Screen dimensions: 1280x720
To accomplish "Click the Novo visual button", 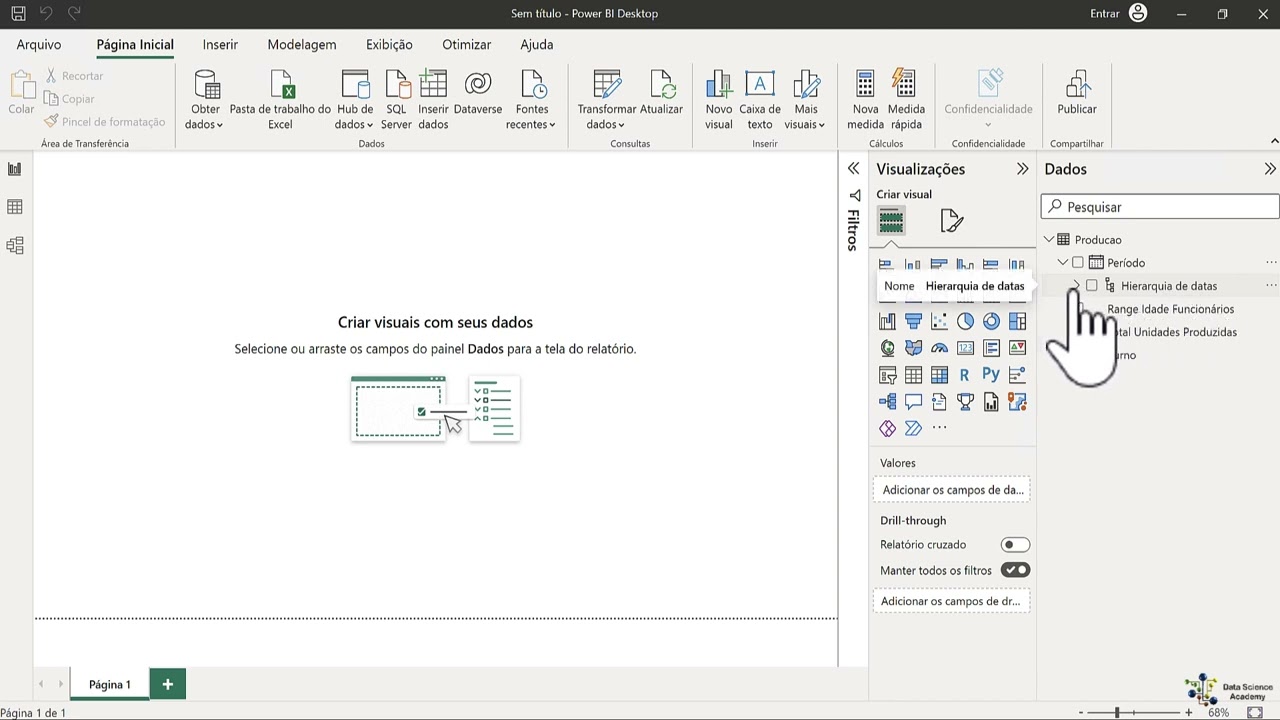I will point(718,100).
